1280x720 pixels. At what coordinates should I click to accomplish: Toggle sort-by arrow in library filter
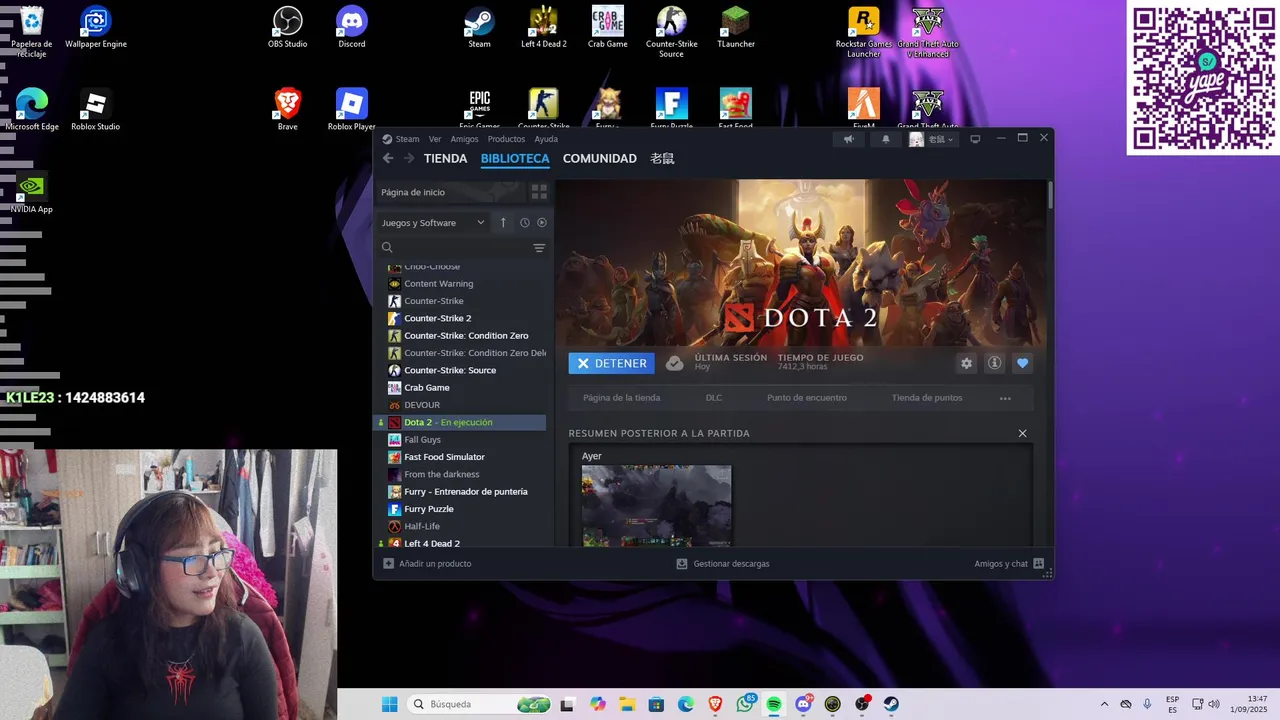pos(503,222)
